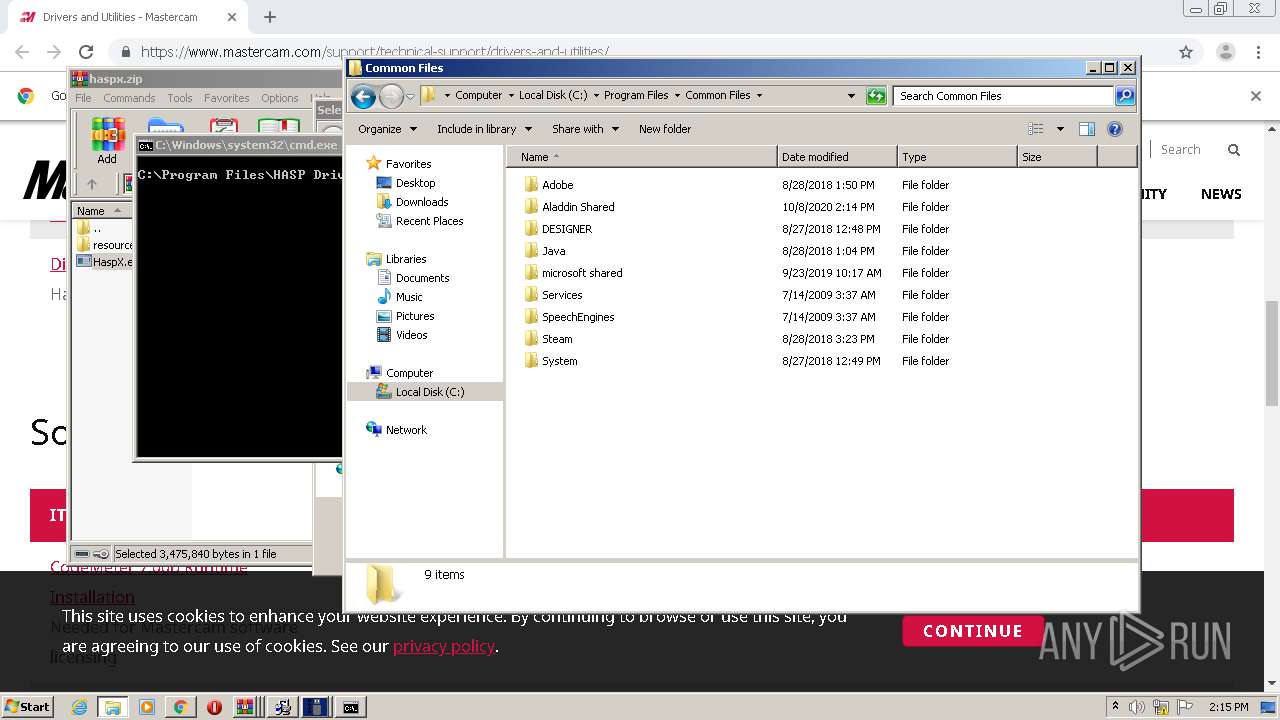Open the dropdown arrow after Common Files breadcrumb
1280x720 pixels.
point(759,96)
